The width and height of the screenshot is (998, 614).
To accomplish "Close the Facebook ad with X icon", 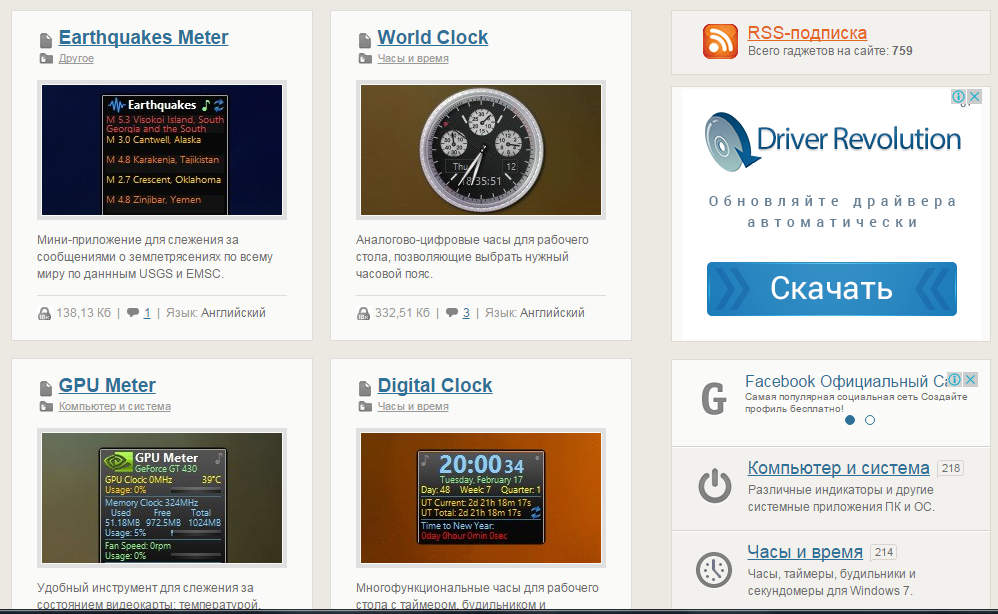I will point(970,380).
